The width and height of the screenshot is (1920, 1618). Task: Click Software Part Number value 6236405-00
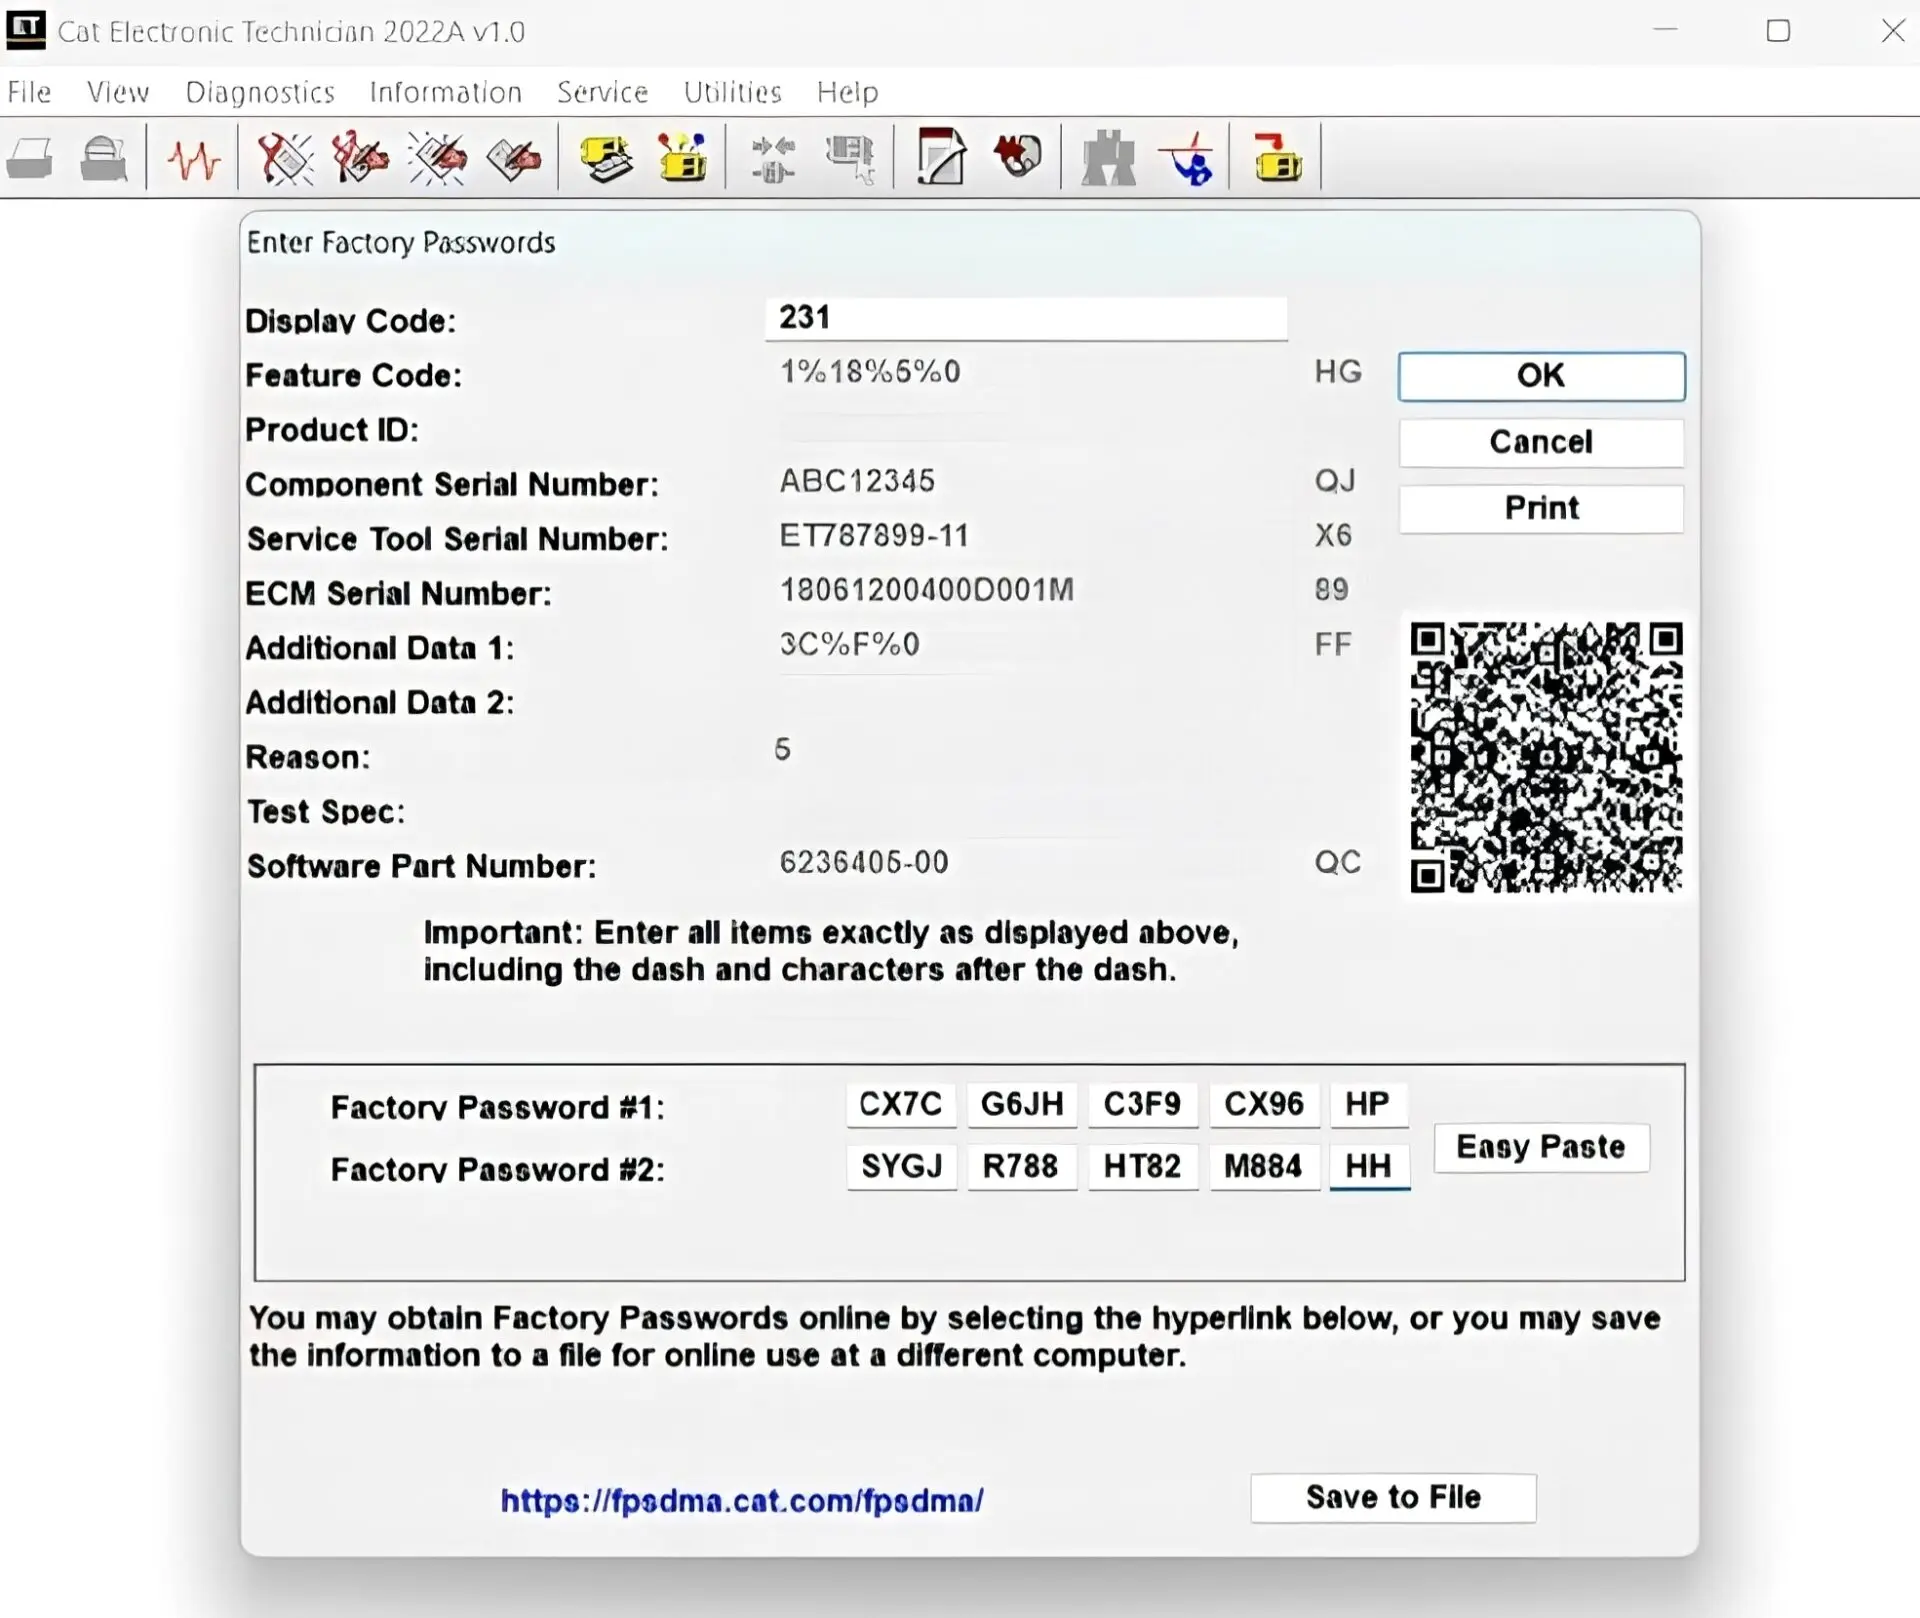tap(864, 862)
